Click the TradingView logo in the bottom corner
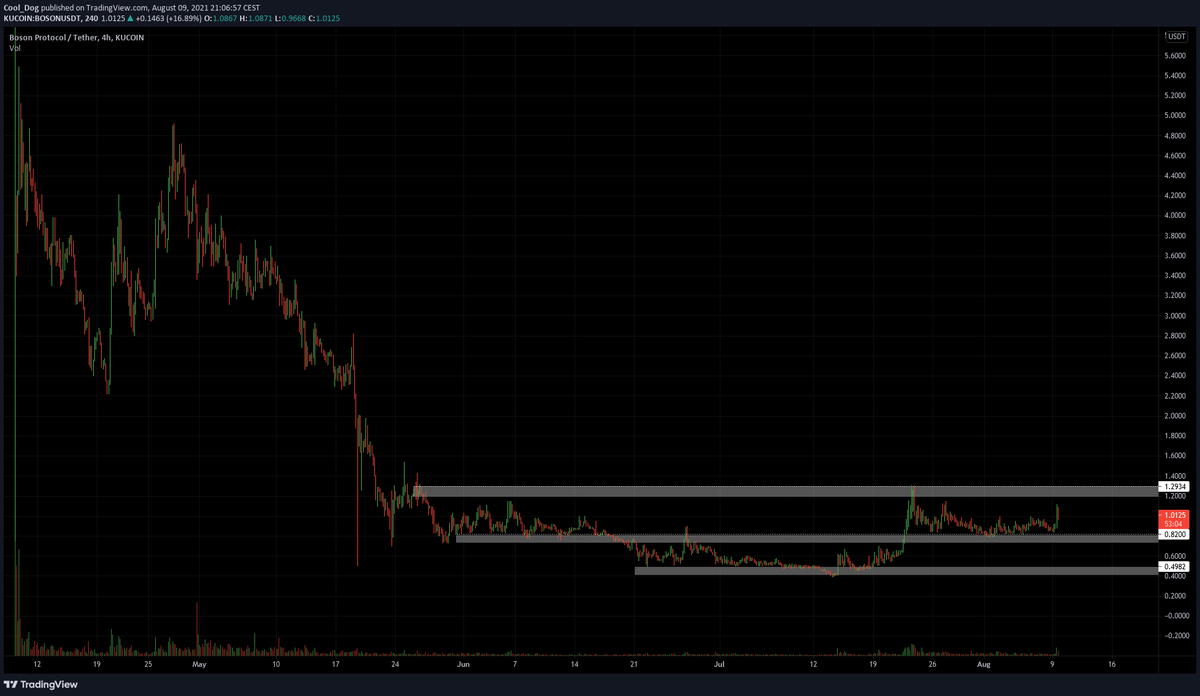1200x696 pixels. [x=41, y=683]
